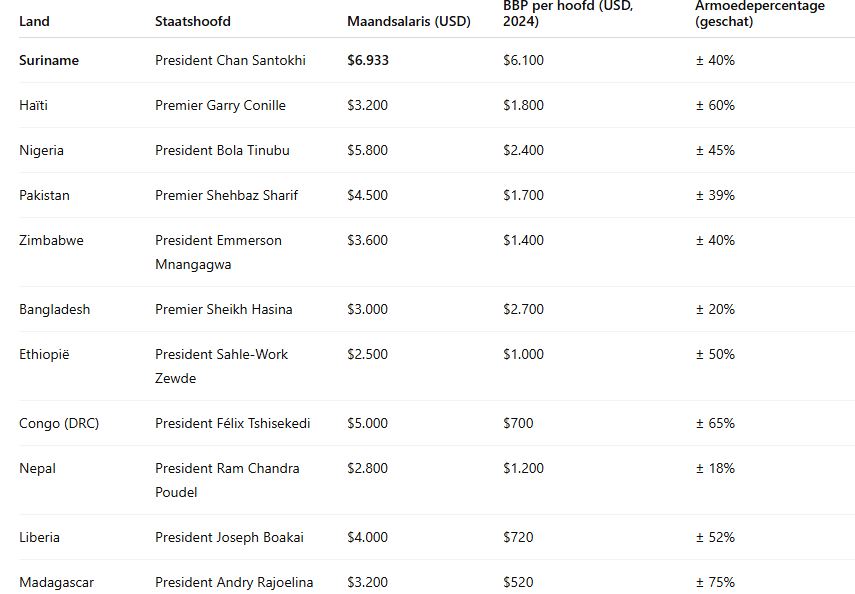
Task: Select President Andry Rajoelina cell
Action: point(234,582)
